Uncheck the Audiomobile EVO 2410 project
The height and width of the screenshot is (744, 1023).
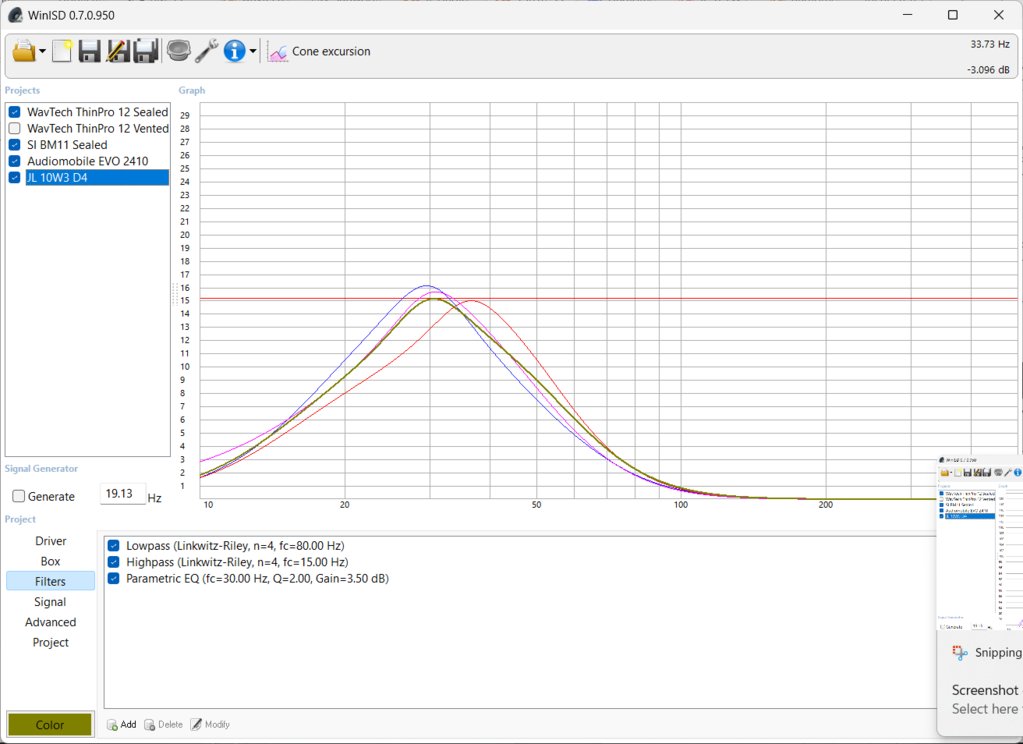(15, 161)
